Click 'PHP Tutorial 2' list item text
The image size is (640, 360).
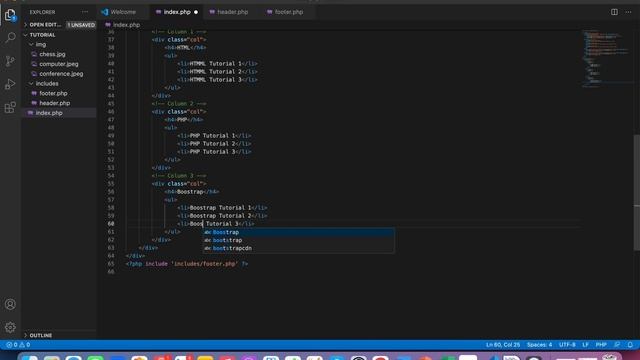click(x=213, y=144)
